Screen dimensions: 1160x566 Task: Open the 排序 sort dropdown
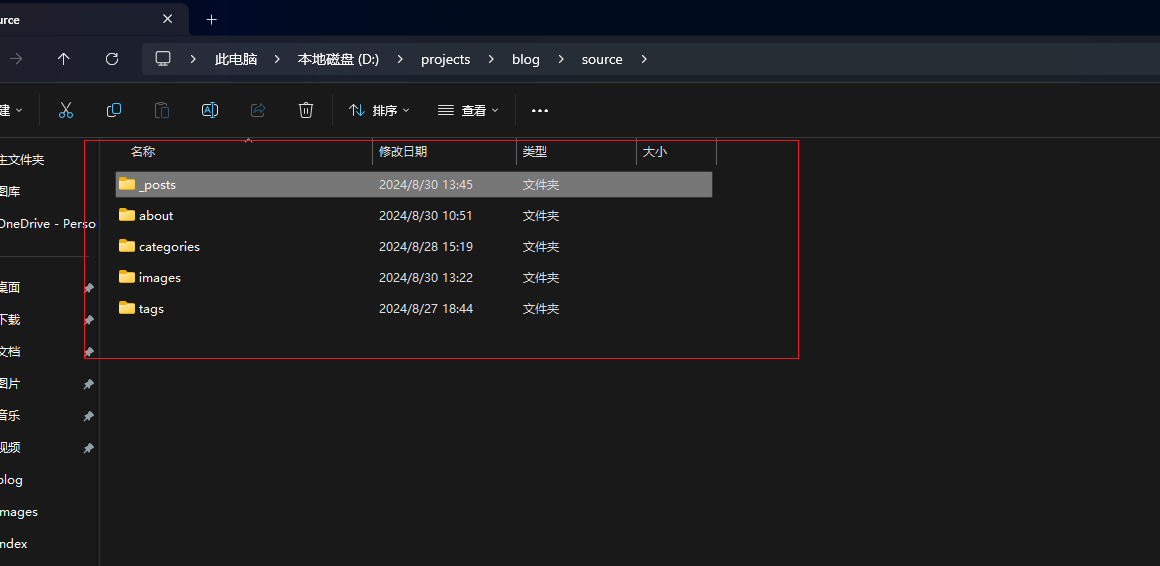coord(379,110)
